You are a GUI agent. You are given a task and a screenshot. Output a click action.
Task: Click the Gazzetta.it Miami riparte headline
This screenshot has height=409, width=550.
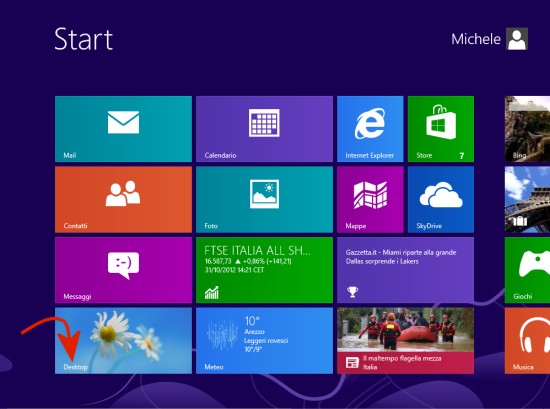click(x=401, y=253)
